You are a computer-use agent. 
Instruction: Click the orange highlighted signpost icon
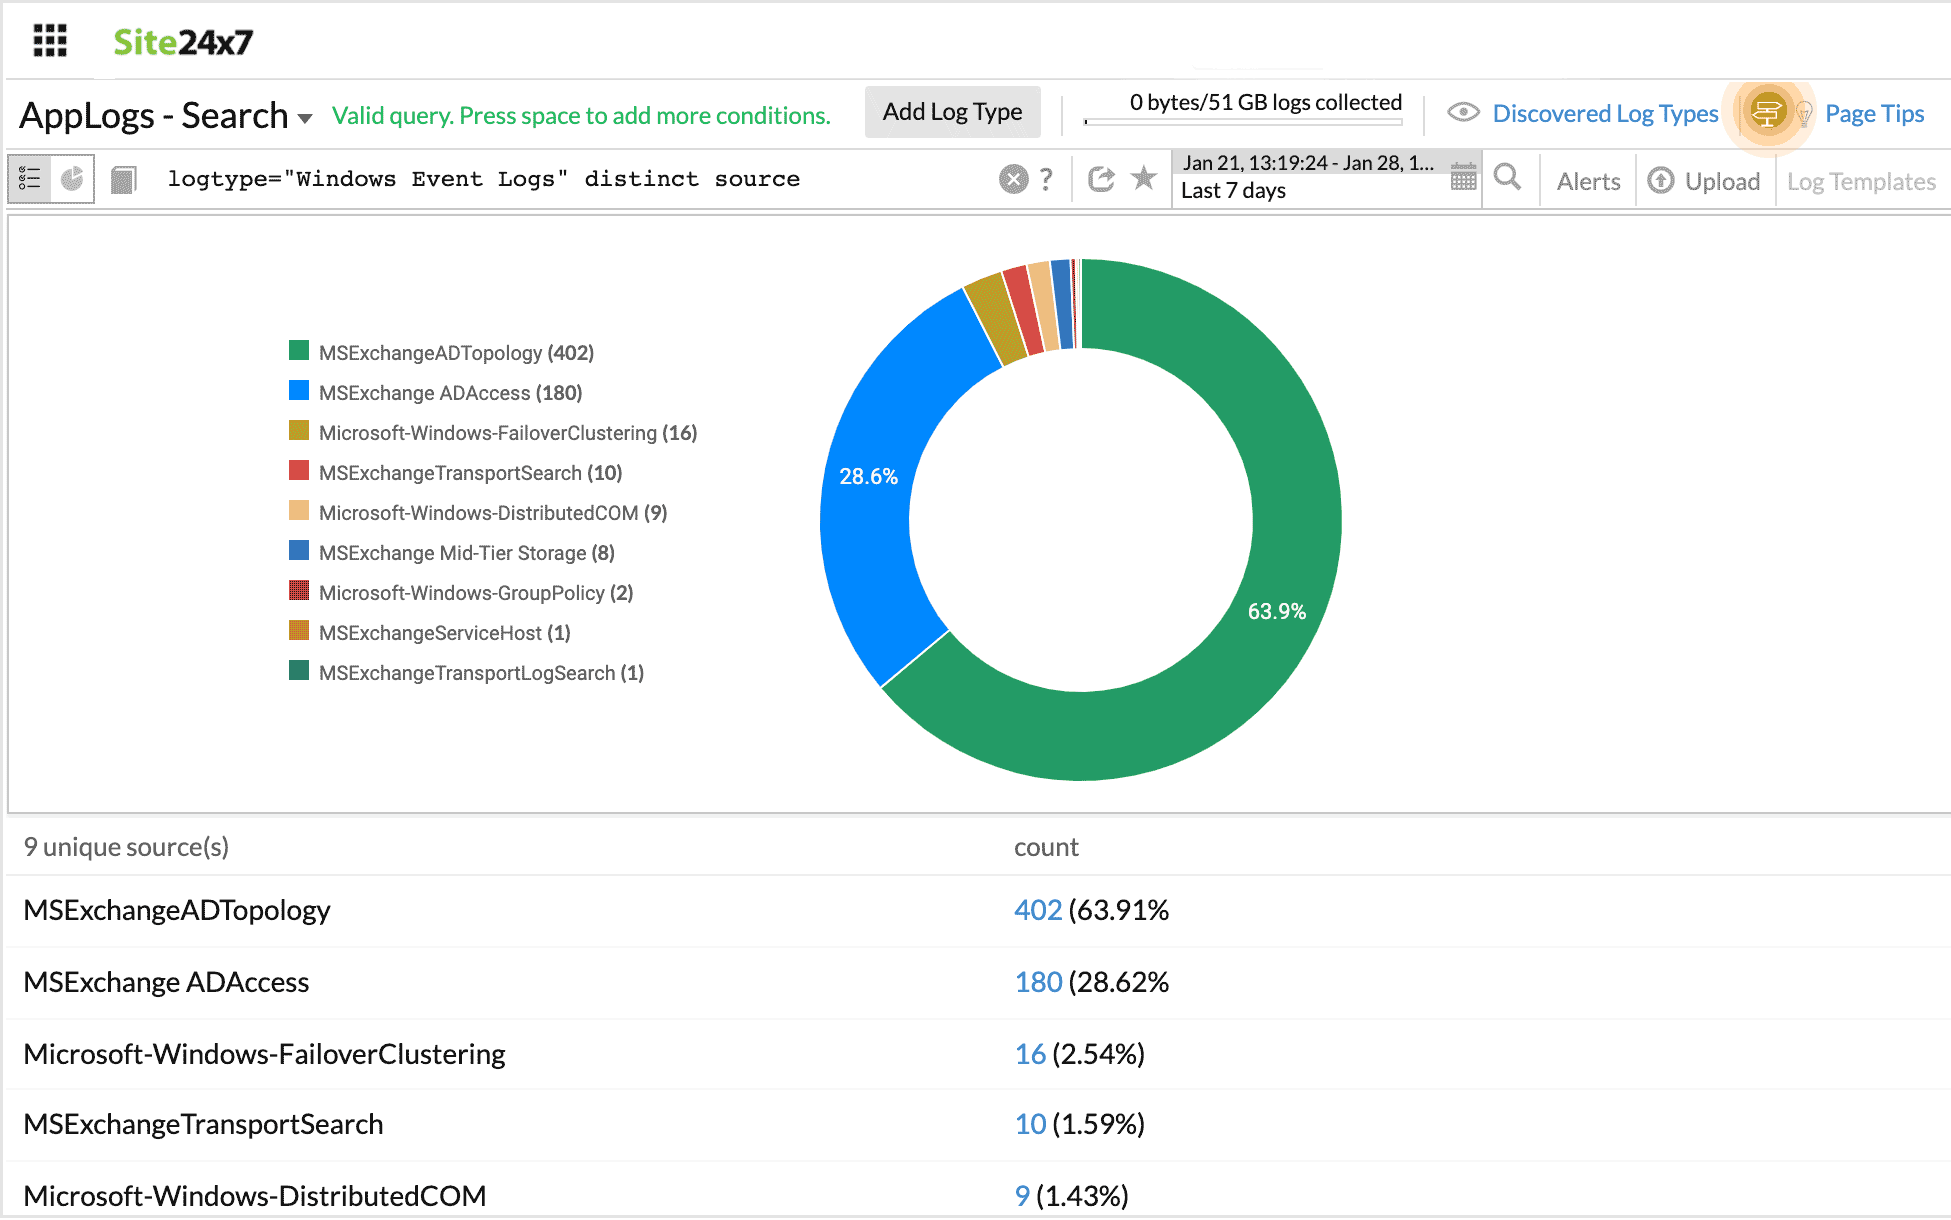1768,112
